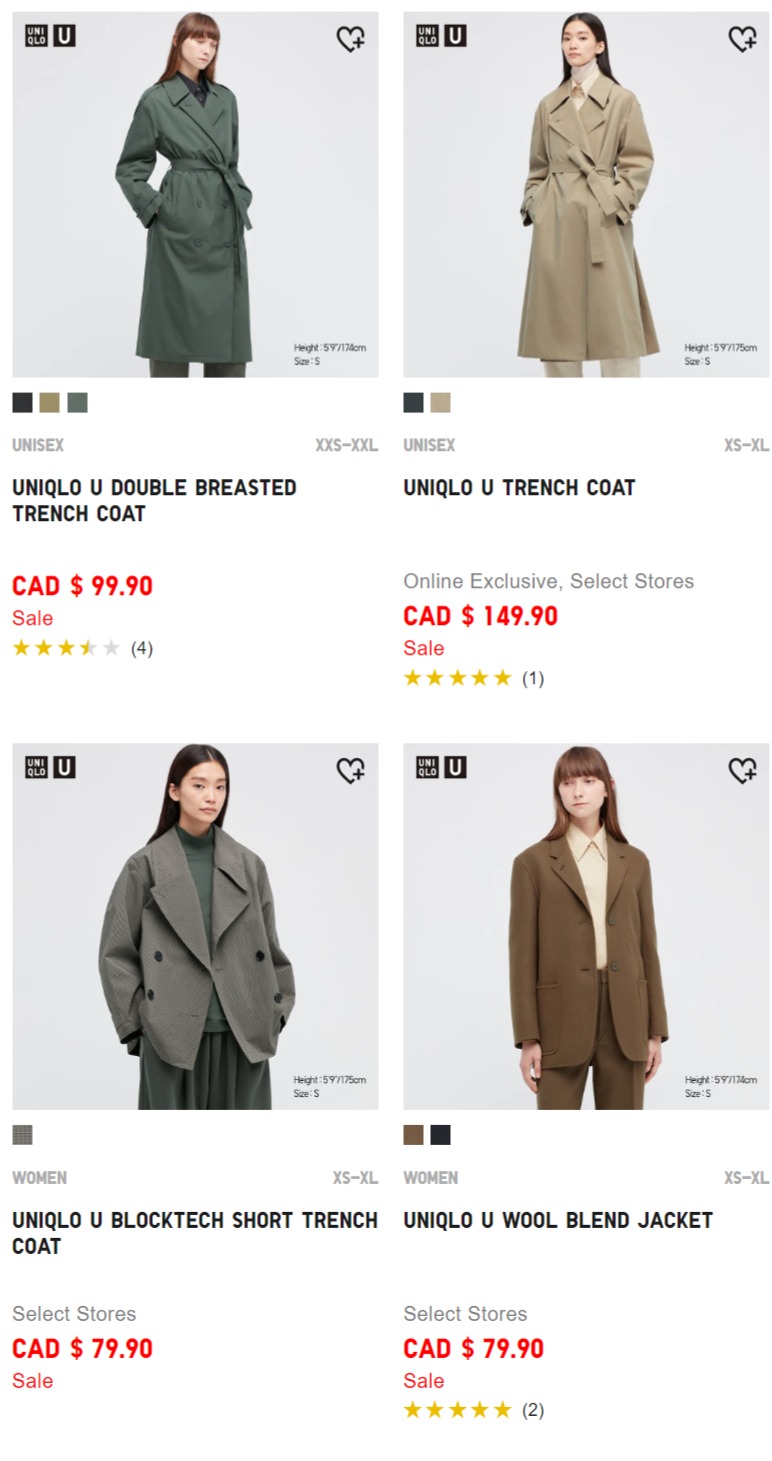The image size is (772, 1461).
Task: Choose the khaki swatch for Double Breasted Trench Coat
Action: [x=50, y=402]
